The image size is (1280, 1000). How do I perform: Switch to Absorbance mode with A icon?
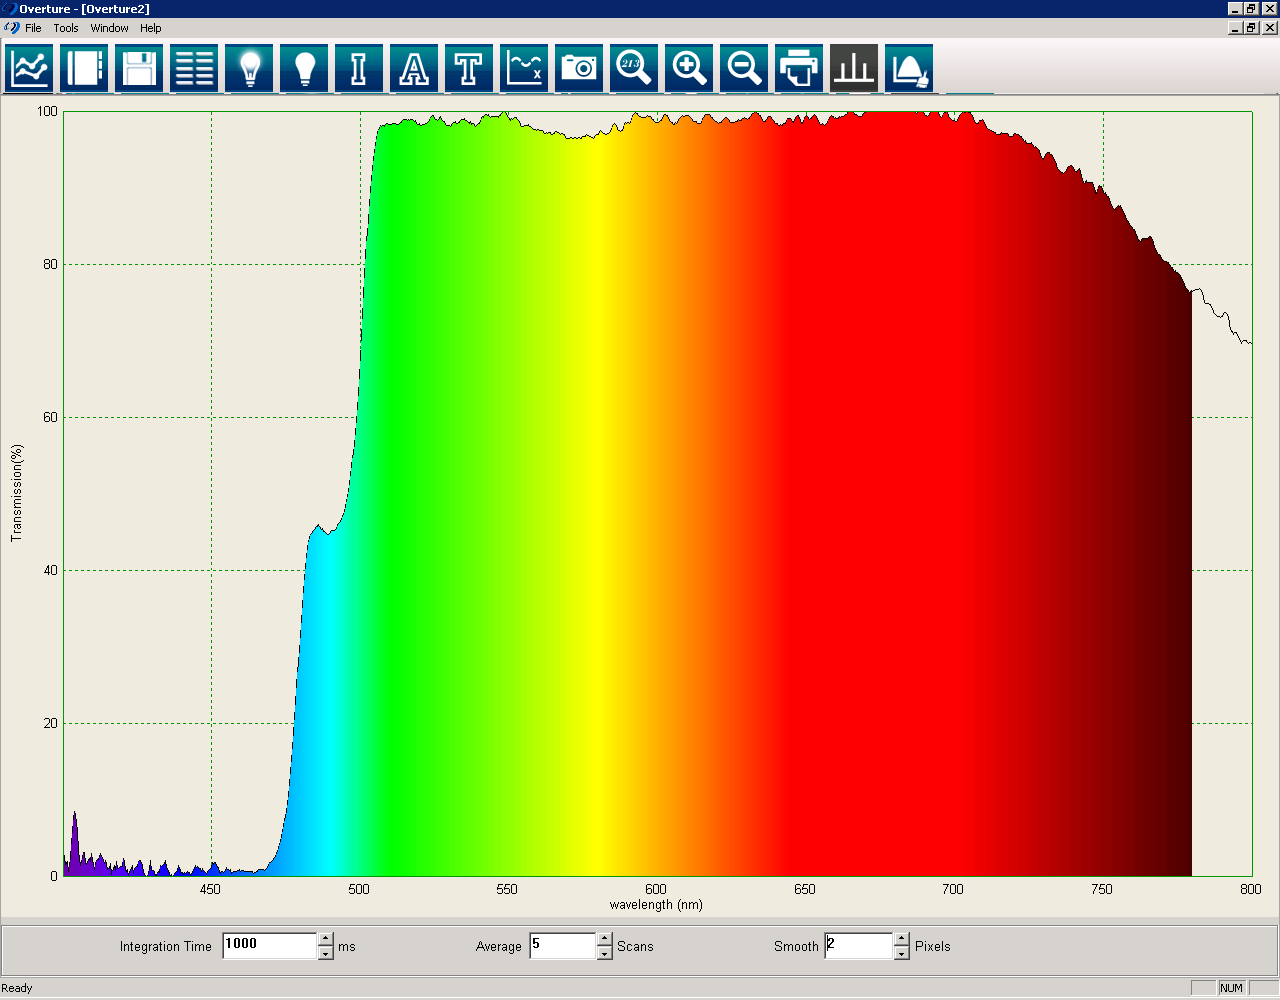[414, 69]
